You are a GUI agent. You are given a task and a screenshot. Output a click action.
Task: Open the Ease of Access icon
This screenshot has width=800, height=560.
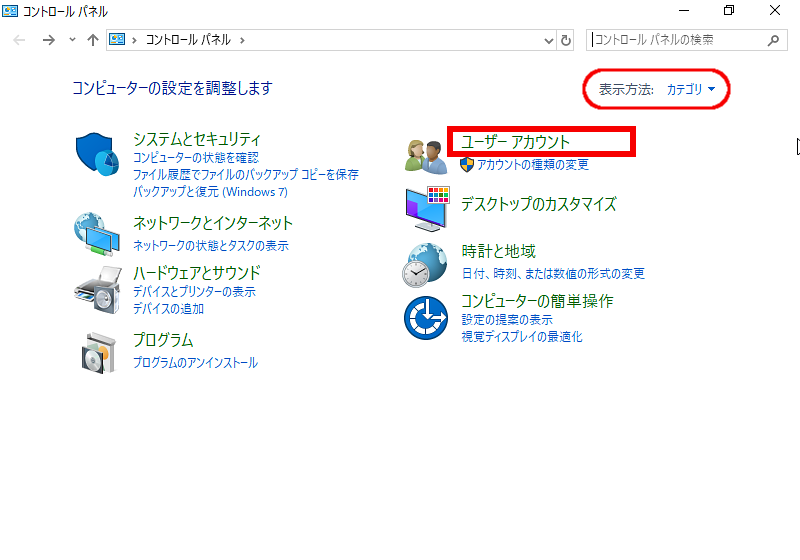[x=426, y=318]
